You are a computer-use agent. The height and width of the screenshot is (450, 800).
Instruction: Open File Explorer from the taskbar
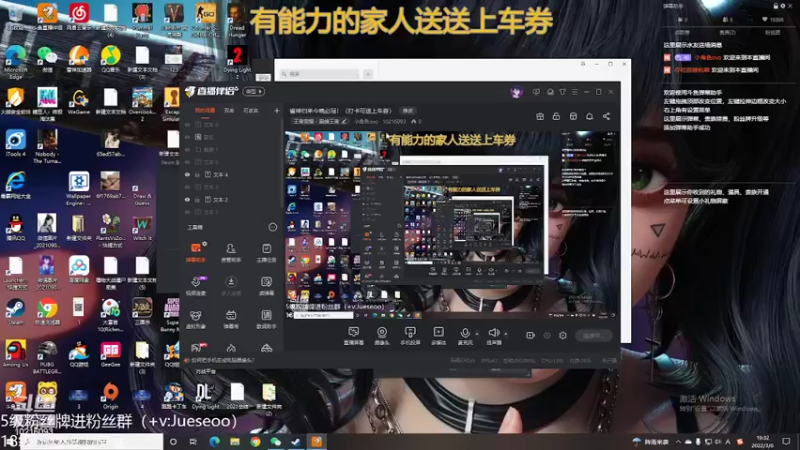(235, 442)
